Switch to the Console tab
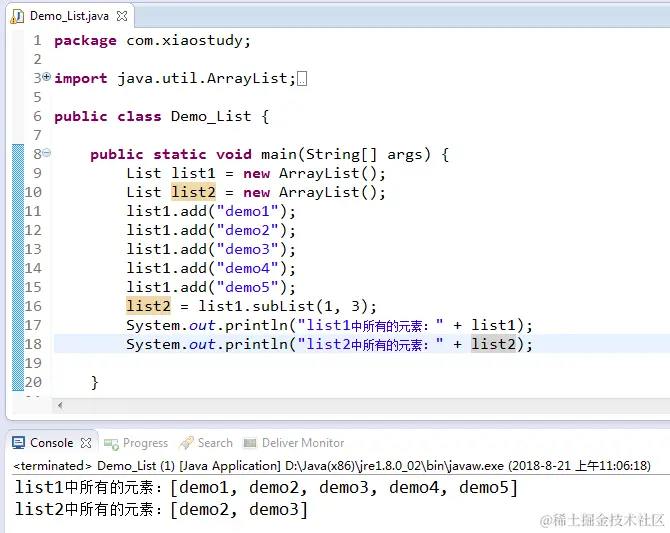The height and width of the screenshot is (533, 670). click(51, 443)
